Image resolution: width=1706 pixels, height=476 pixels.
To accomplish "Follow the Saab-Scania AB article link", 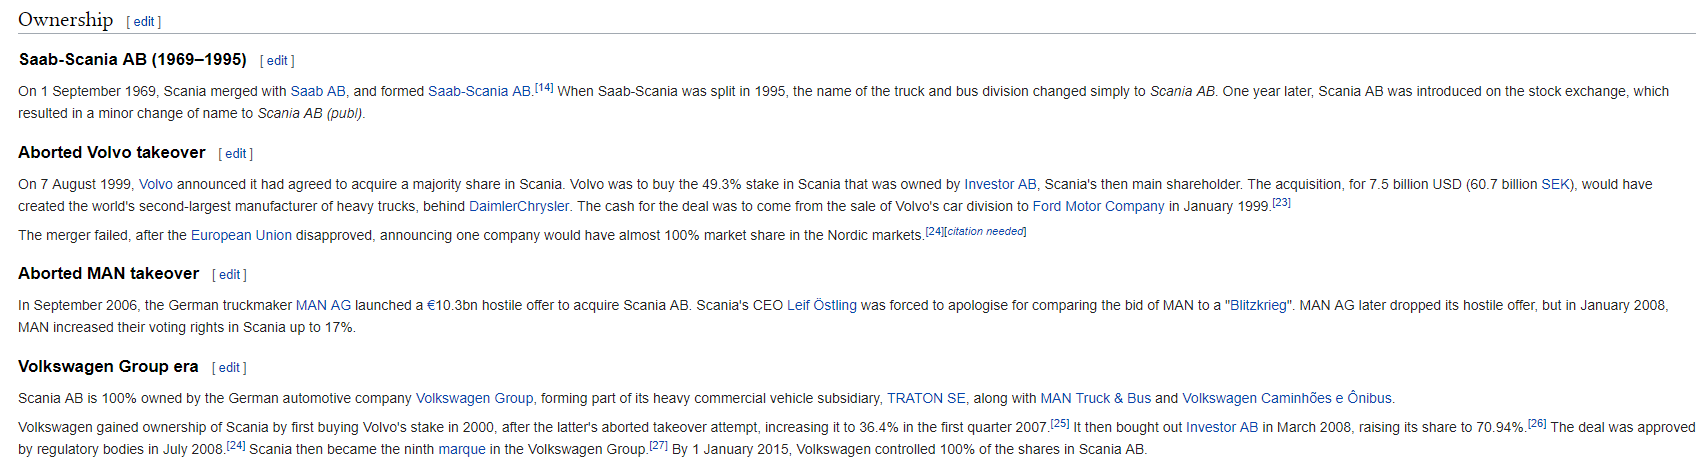I will pos(479,91).
